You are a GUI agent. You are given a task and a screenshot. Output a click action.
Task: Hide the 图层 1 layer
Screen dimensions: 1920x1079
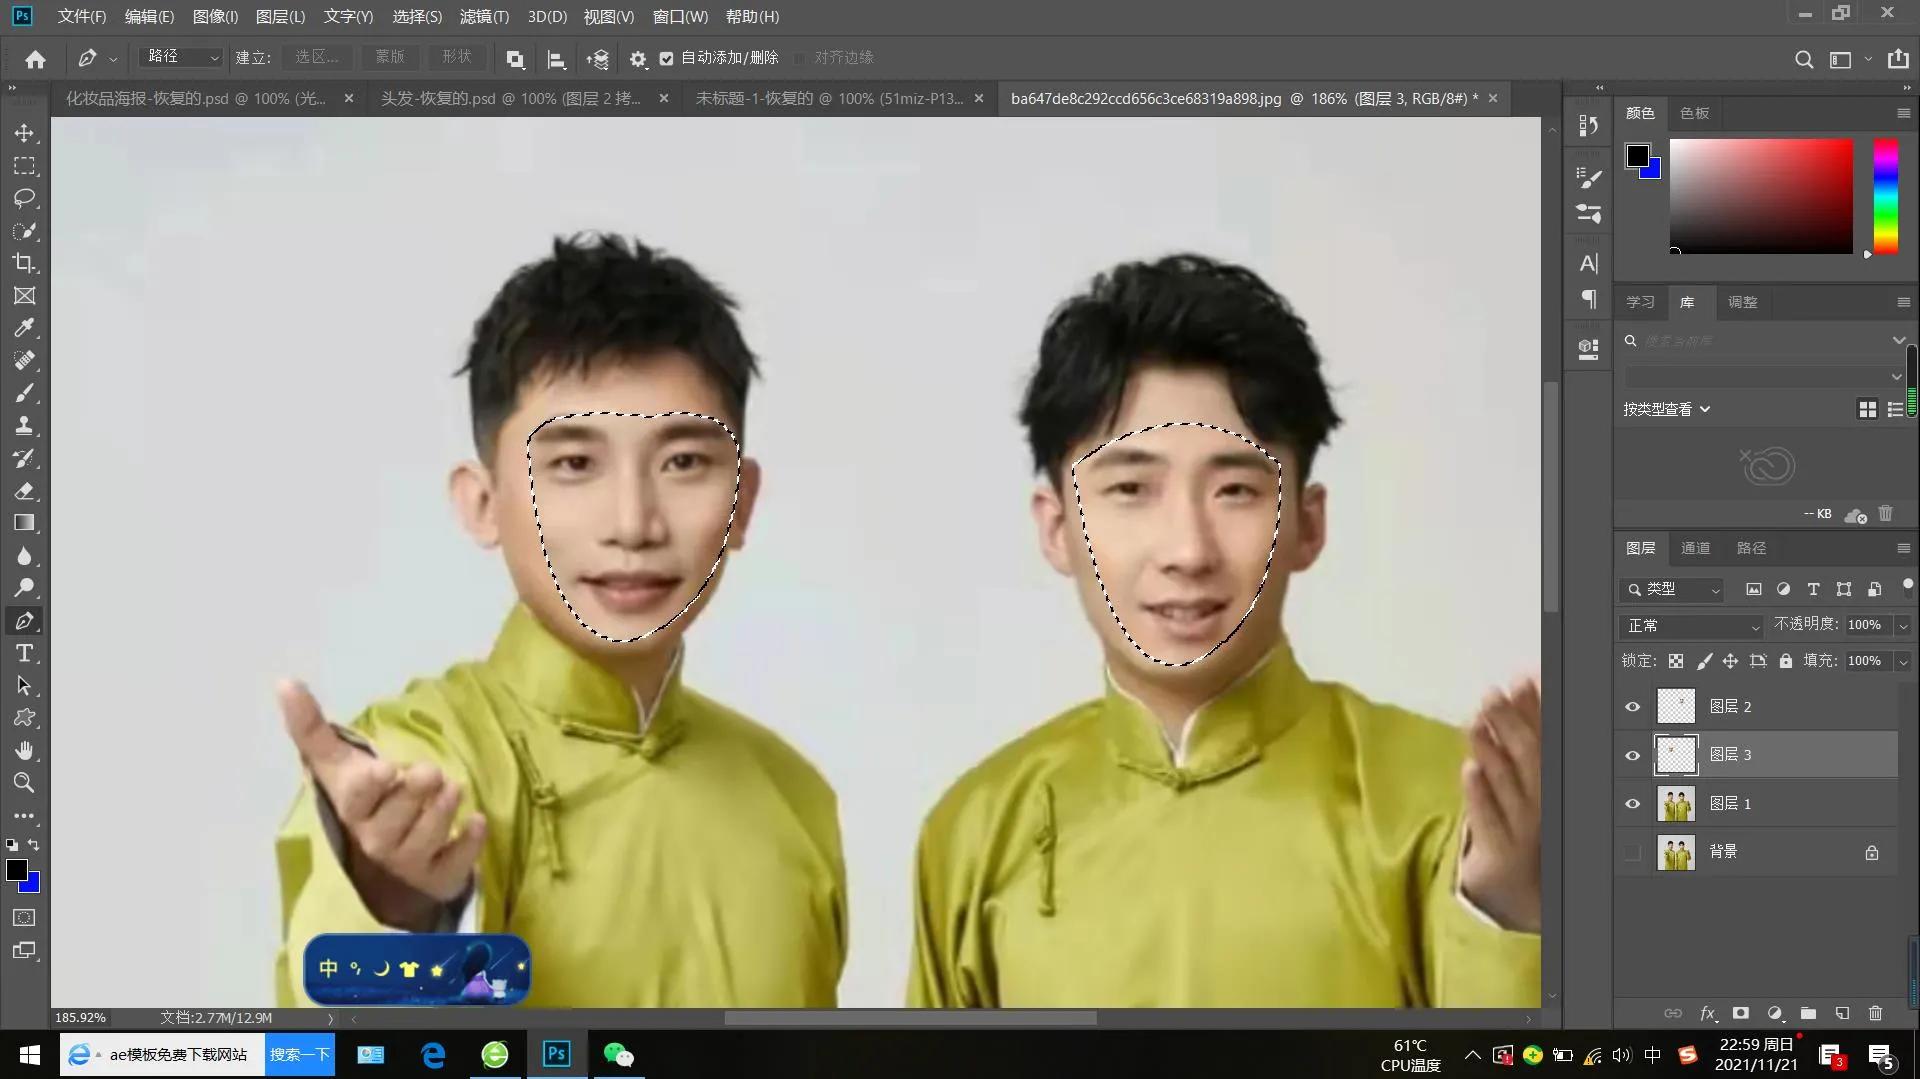pos(1633,803)
